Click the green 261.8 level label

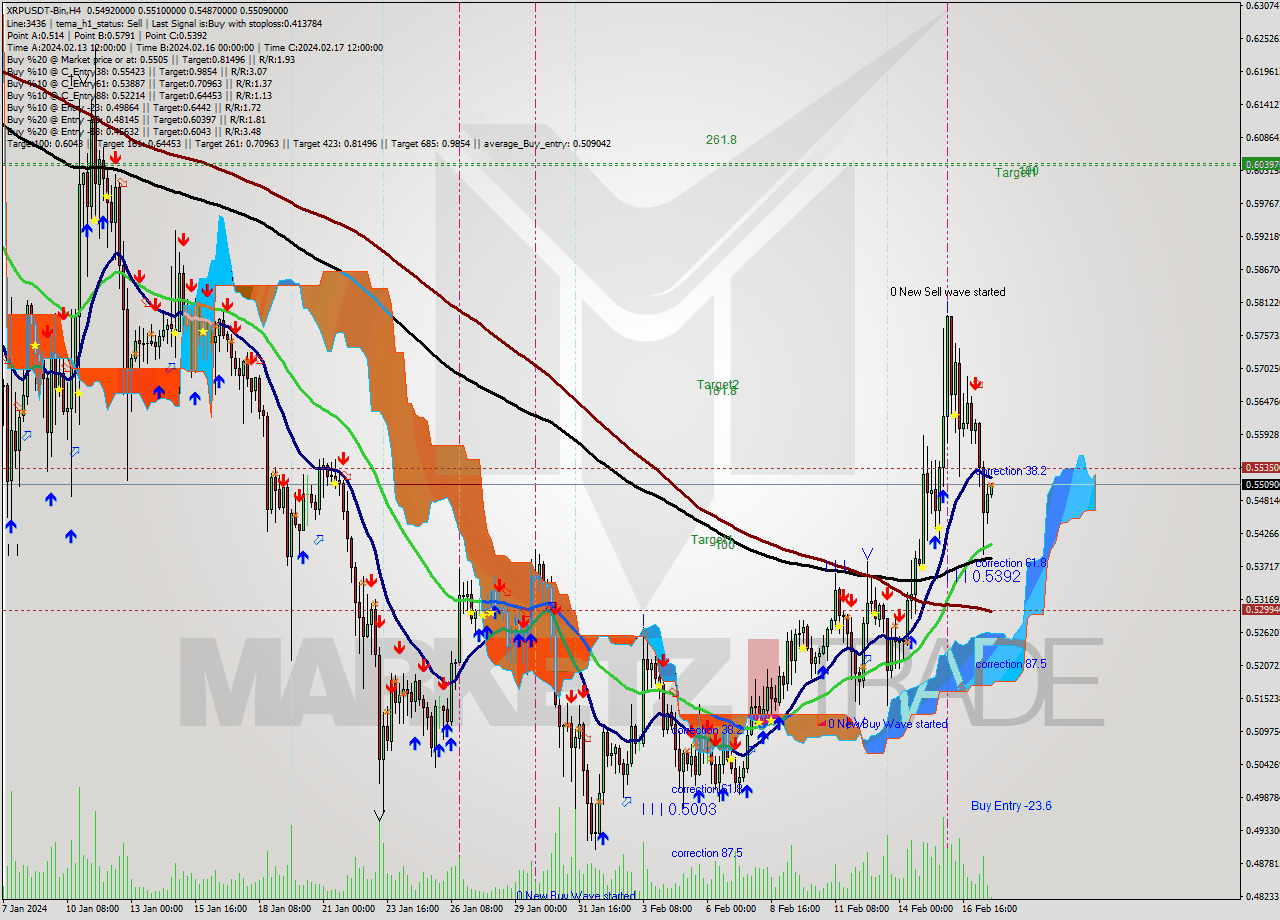click(x=721, y=140)
